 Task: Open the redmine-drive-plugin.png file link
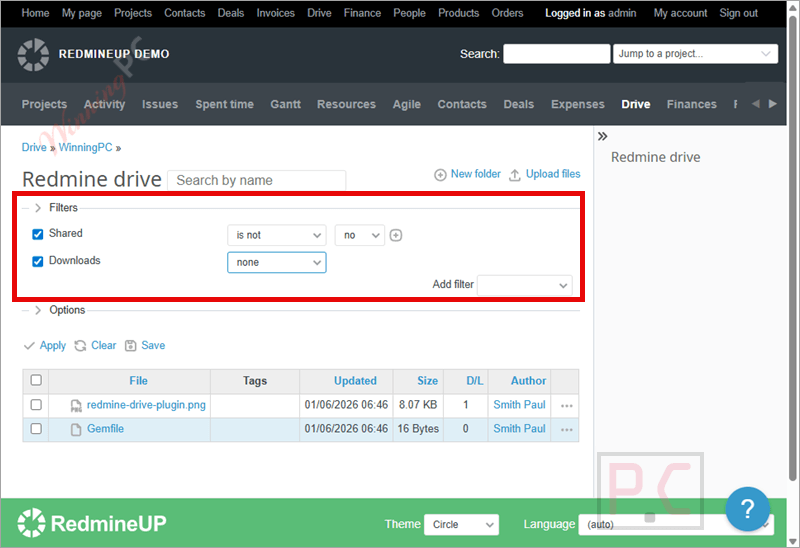coord(146,405)
